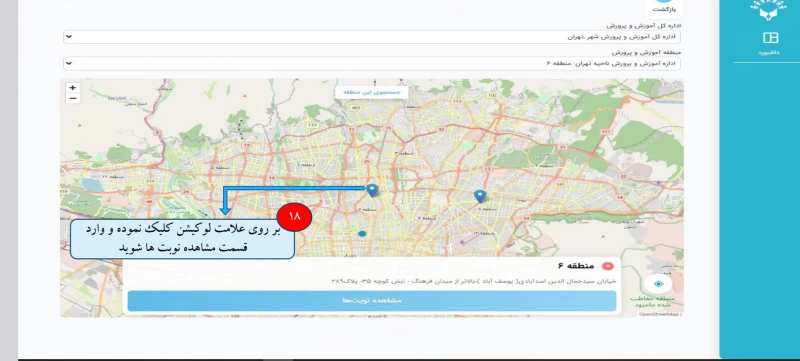
Task: Open the منطقه آموزش و پرورش dropdown
Action: 371,63
